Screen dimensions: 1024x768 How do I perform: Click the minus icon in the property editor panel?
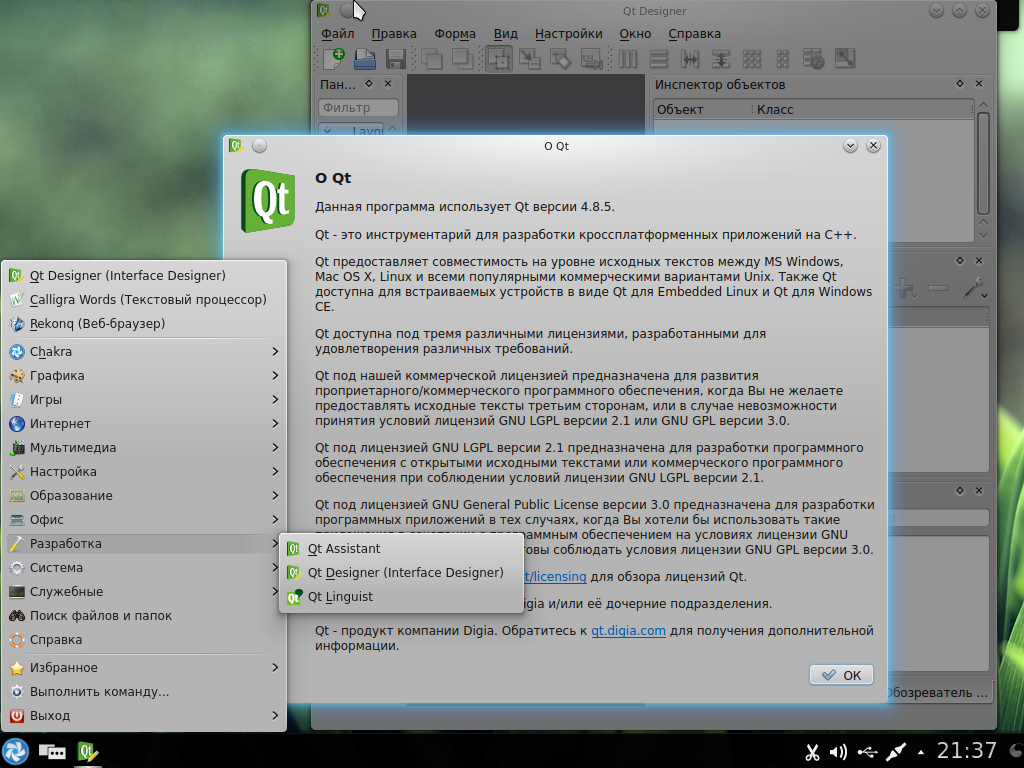tap(938, 288)
